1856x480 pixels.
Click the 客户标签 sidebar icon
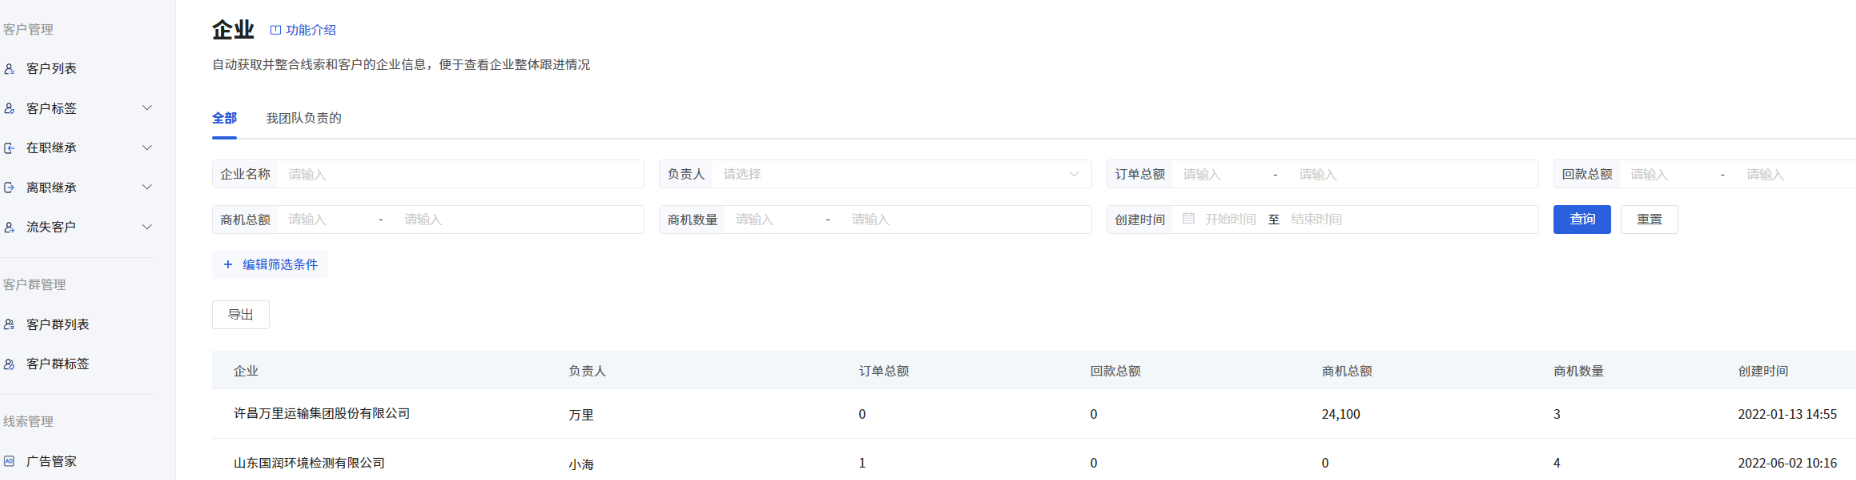pos(9,108)
